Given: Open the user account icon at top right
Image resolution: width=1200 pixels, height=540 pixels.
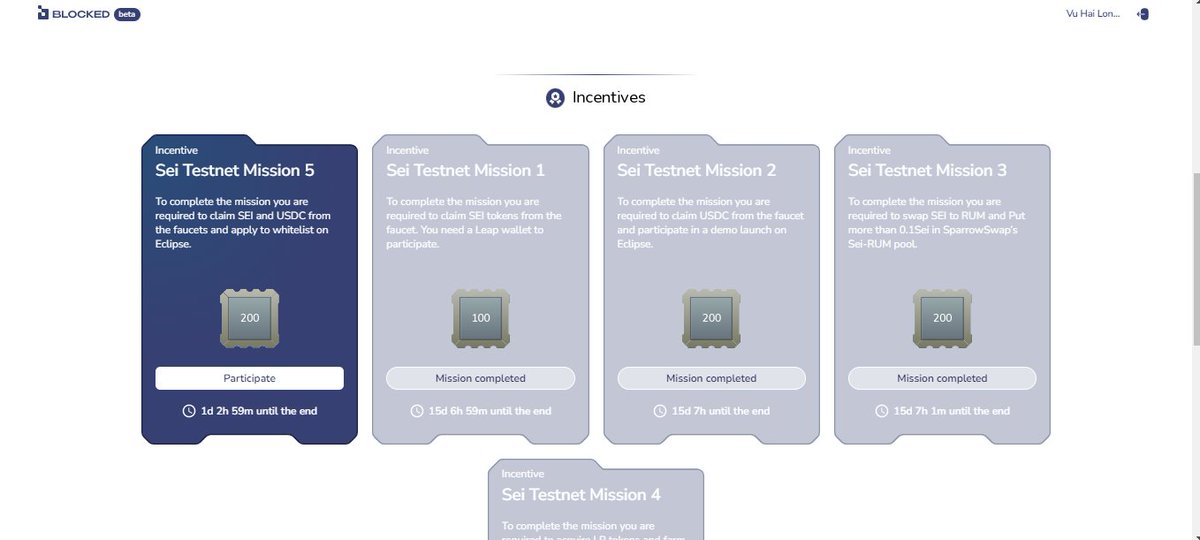Looking at the screenshot, I should click(1142, 14).
